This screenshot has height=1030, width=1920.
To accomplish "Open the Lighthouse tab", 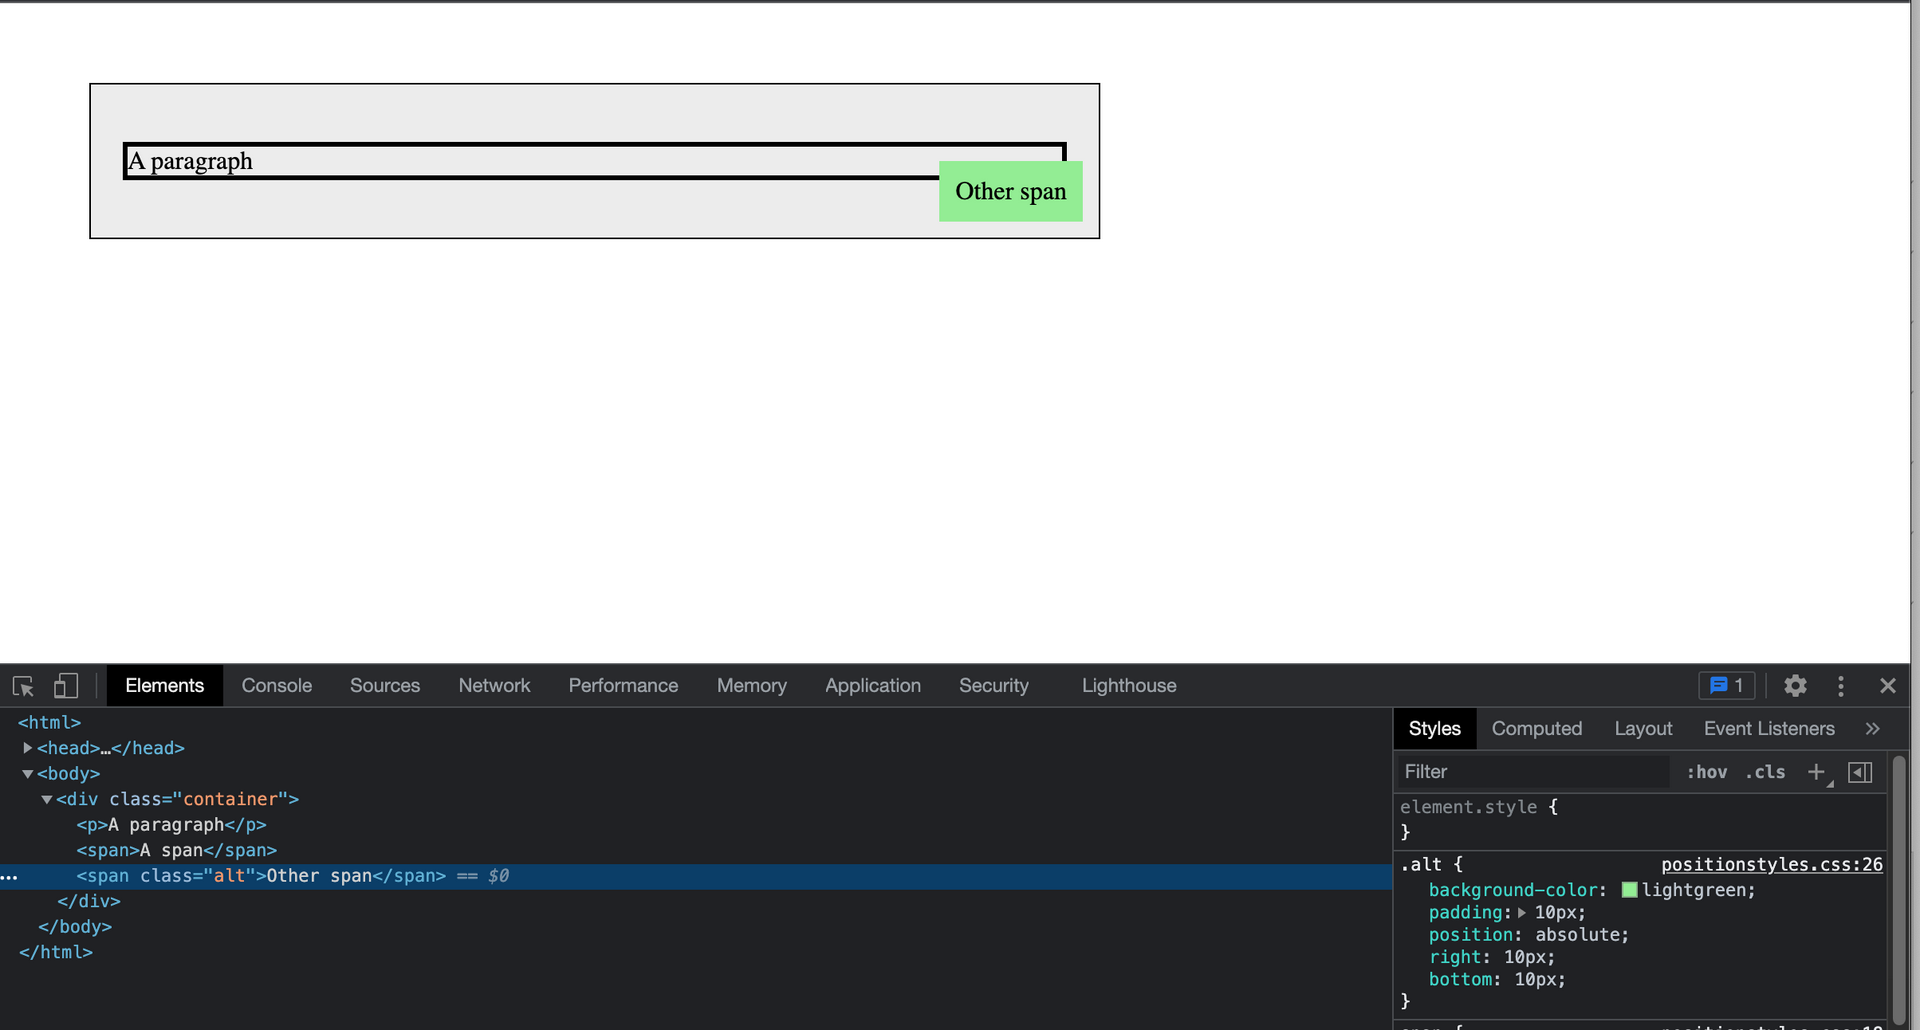I will 1129,686.
